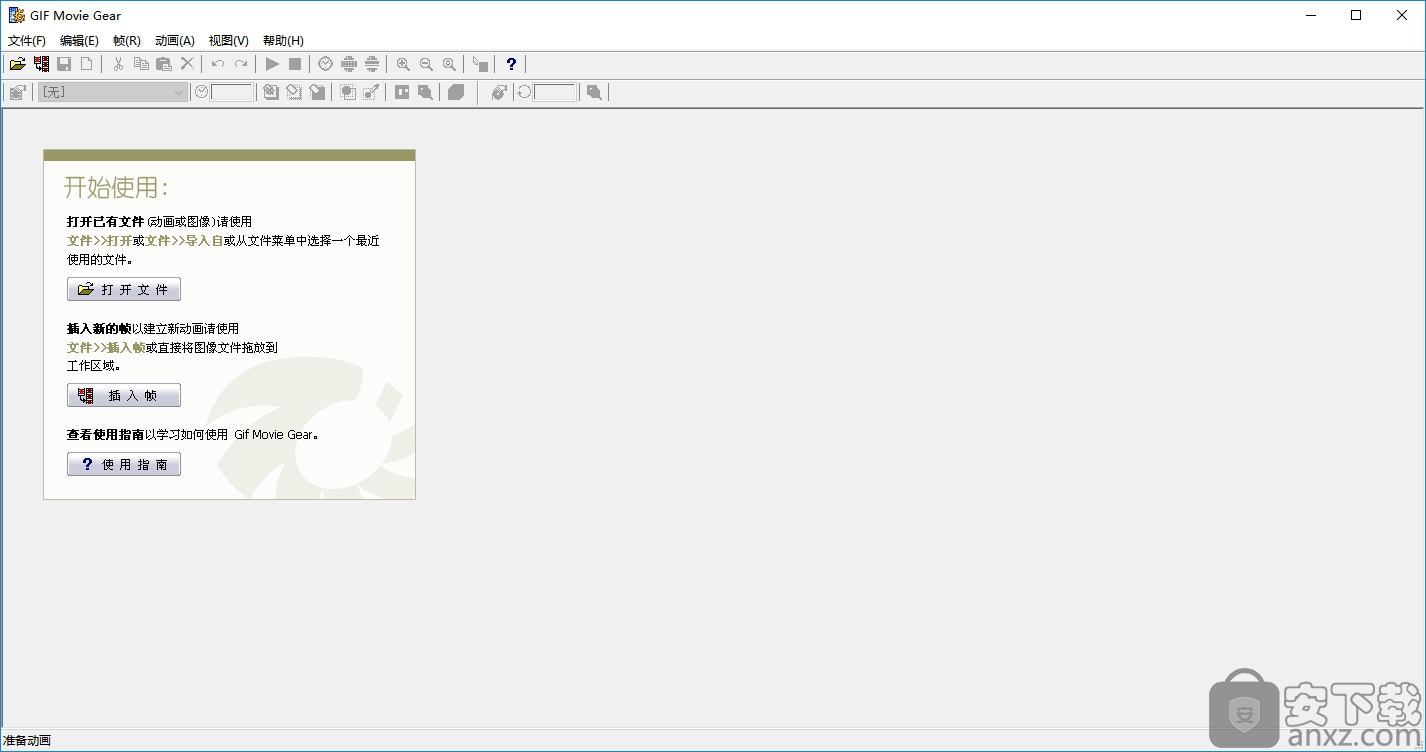The image size is (1426, 752).
Task: Open the 视图(V) menu
Action: click(x=229, y=41)
